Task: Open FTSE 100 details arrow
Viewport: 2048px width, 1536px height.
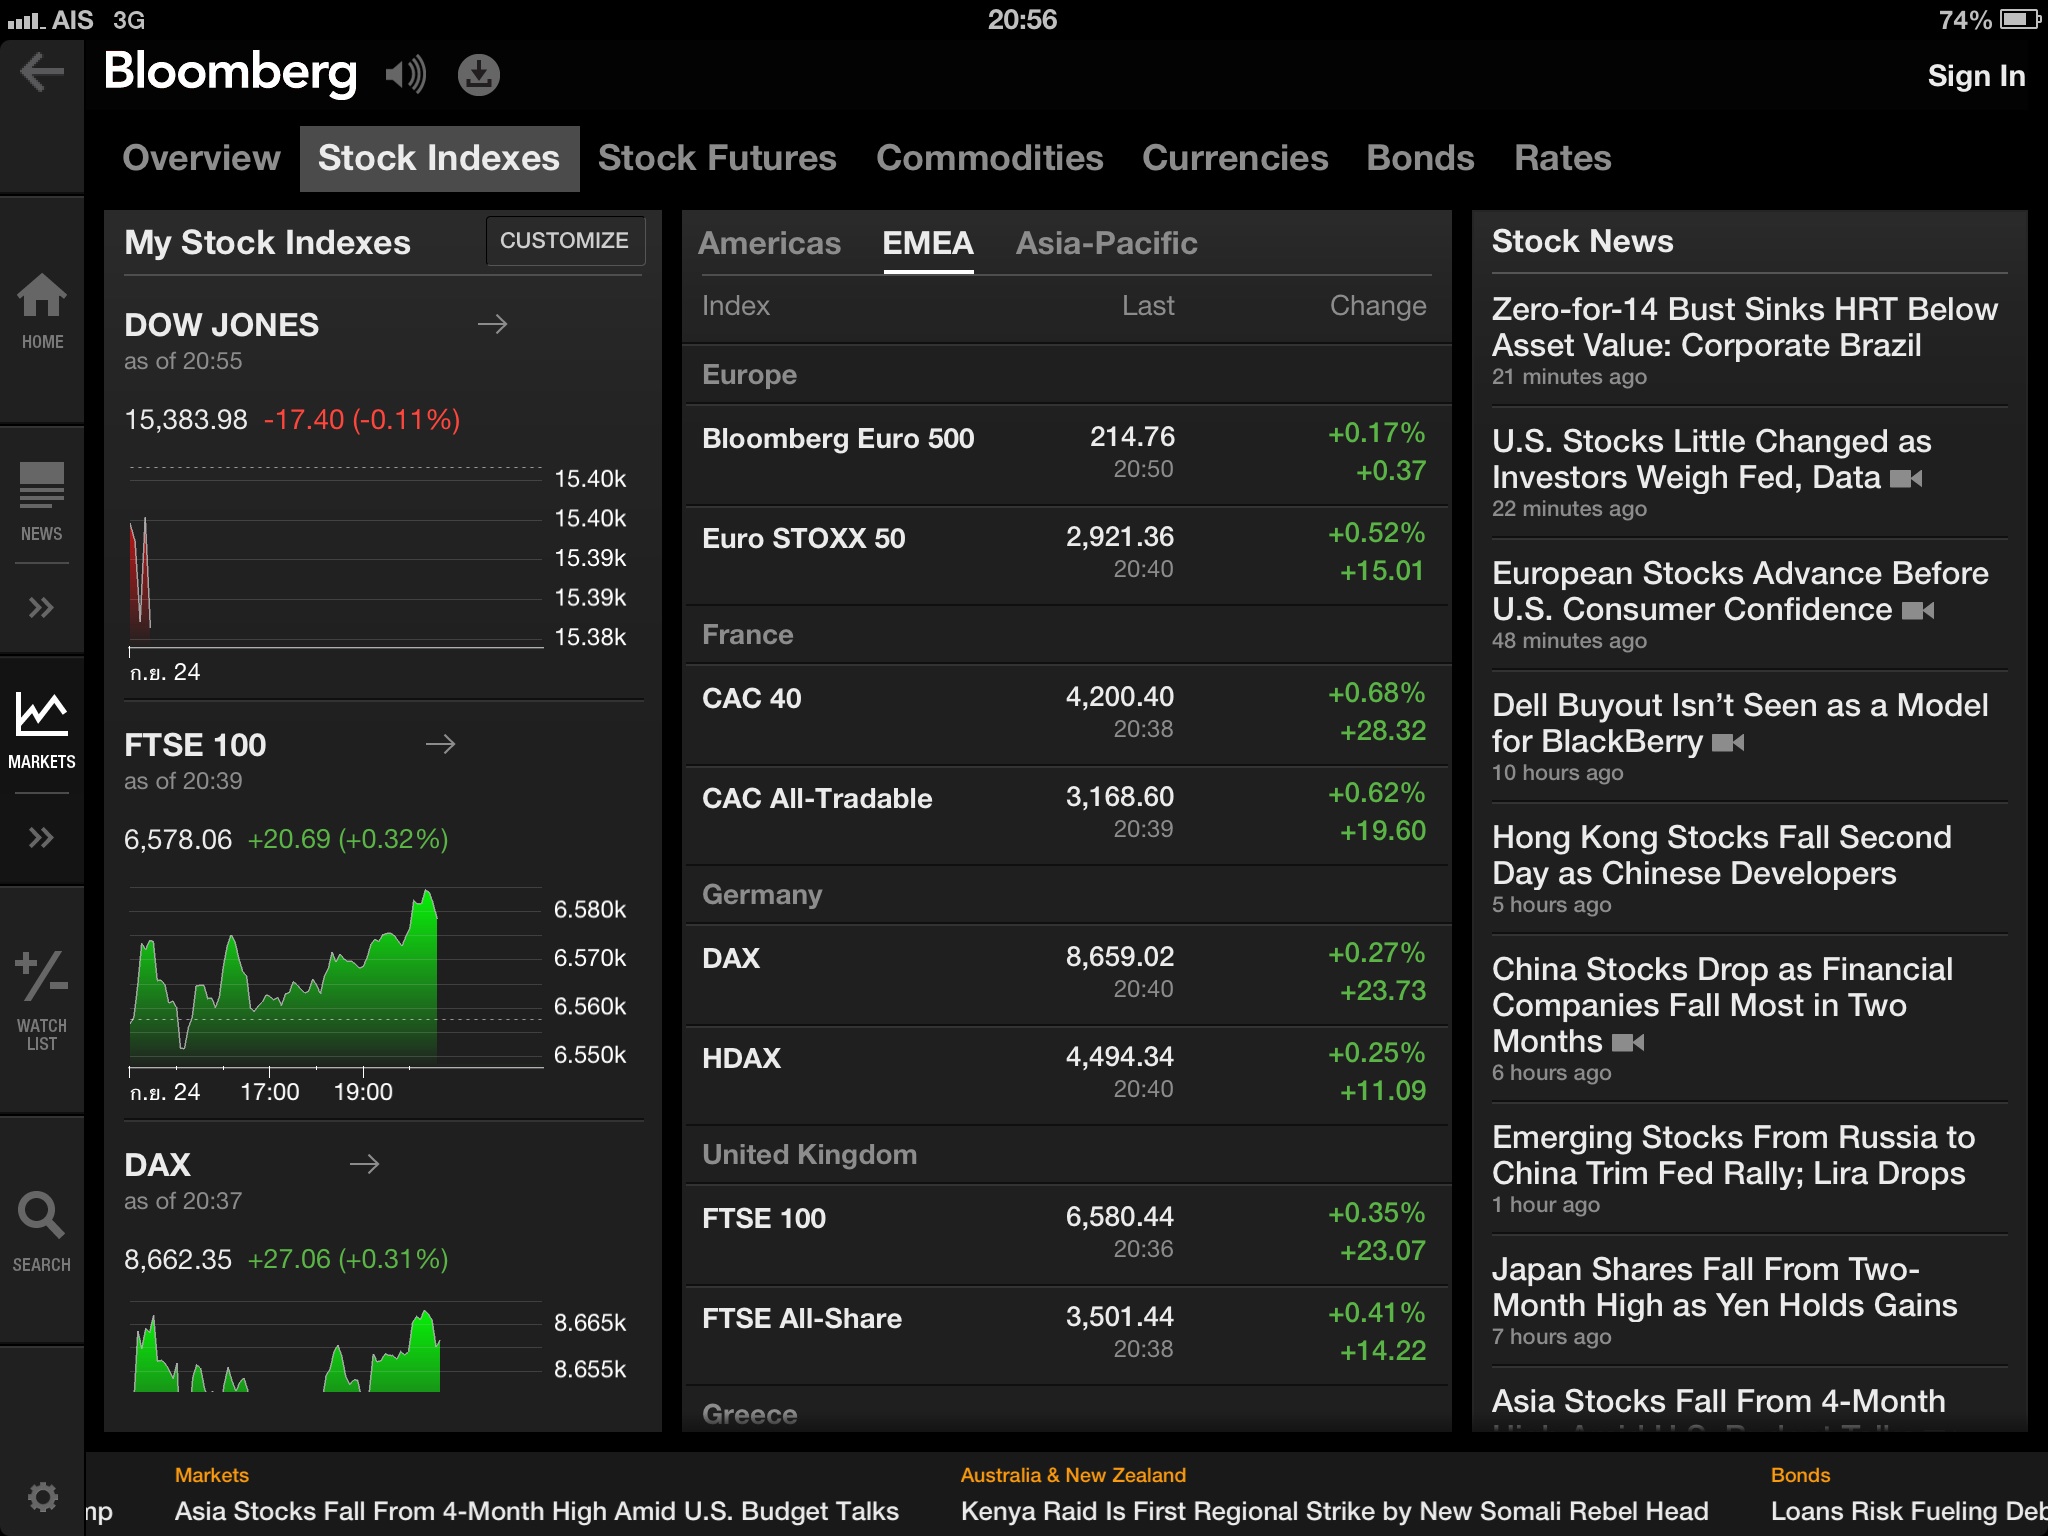Action: click(x=440, y=744)
